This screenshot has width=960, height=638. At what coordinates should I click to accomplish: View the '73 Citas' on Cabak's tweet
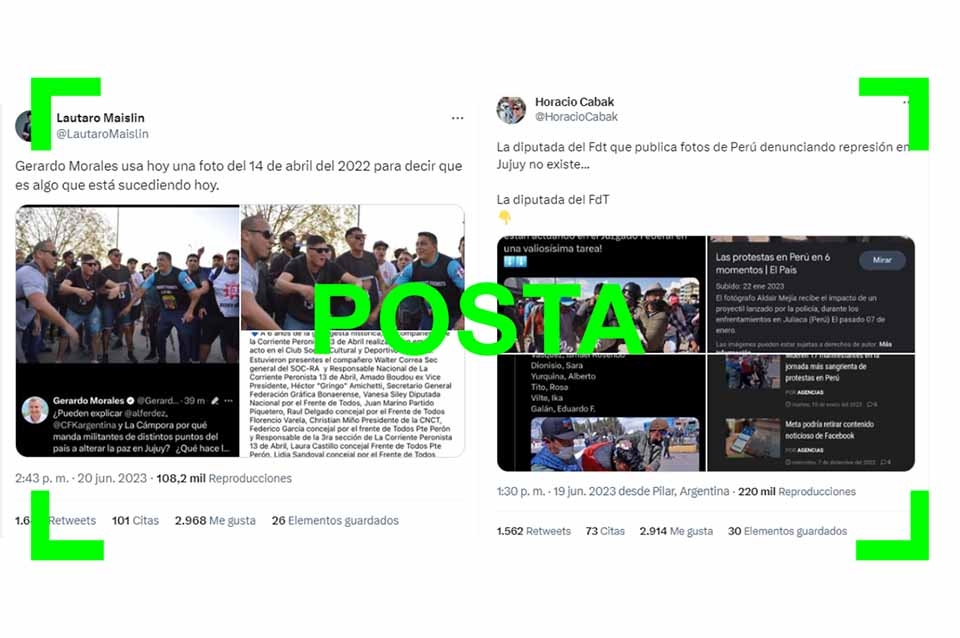[x=605, y=531]
